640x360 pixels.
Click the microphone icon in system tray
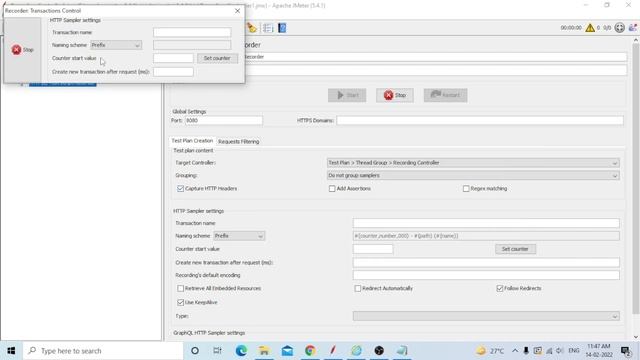526,351
